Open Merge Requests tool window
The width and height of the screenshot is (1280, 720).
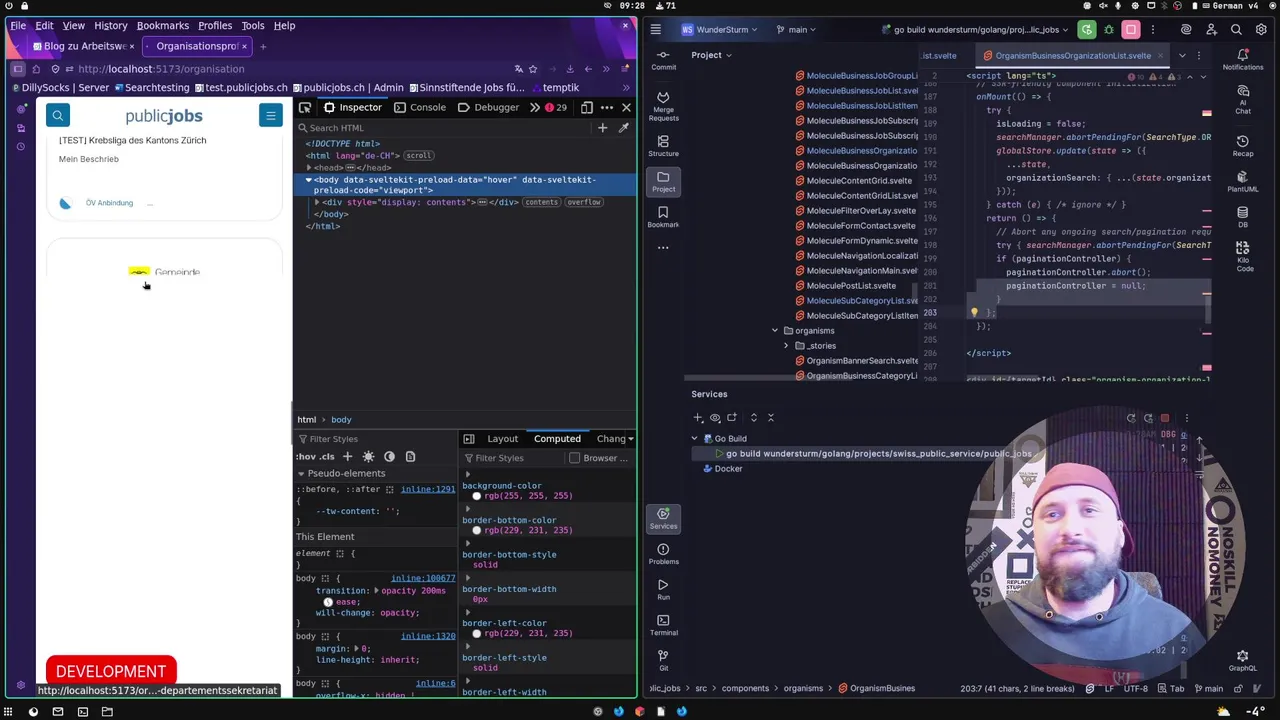663,106
